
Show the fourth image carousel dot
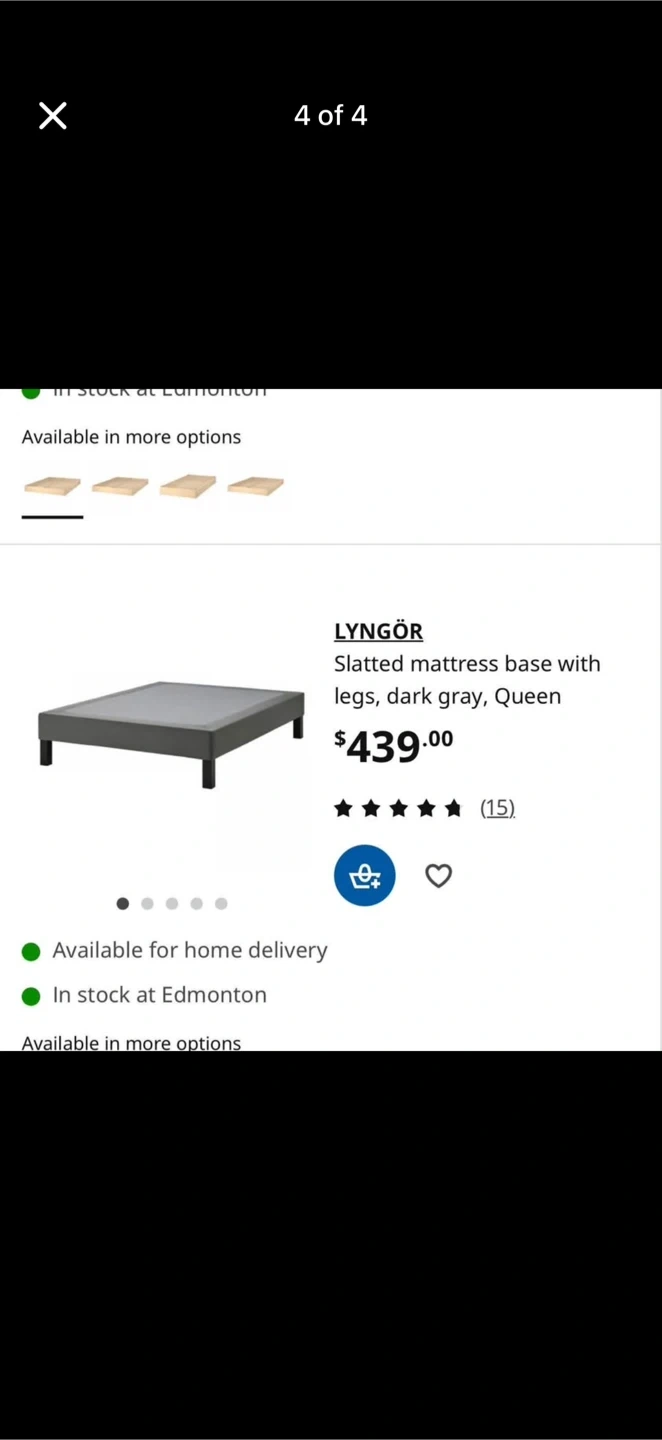[x=196, y=904]
